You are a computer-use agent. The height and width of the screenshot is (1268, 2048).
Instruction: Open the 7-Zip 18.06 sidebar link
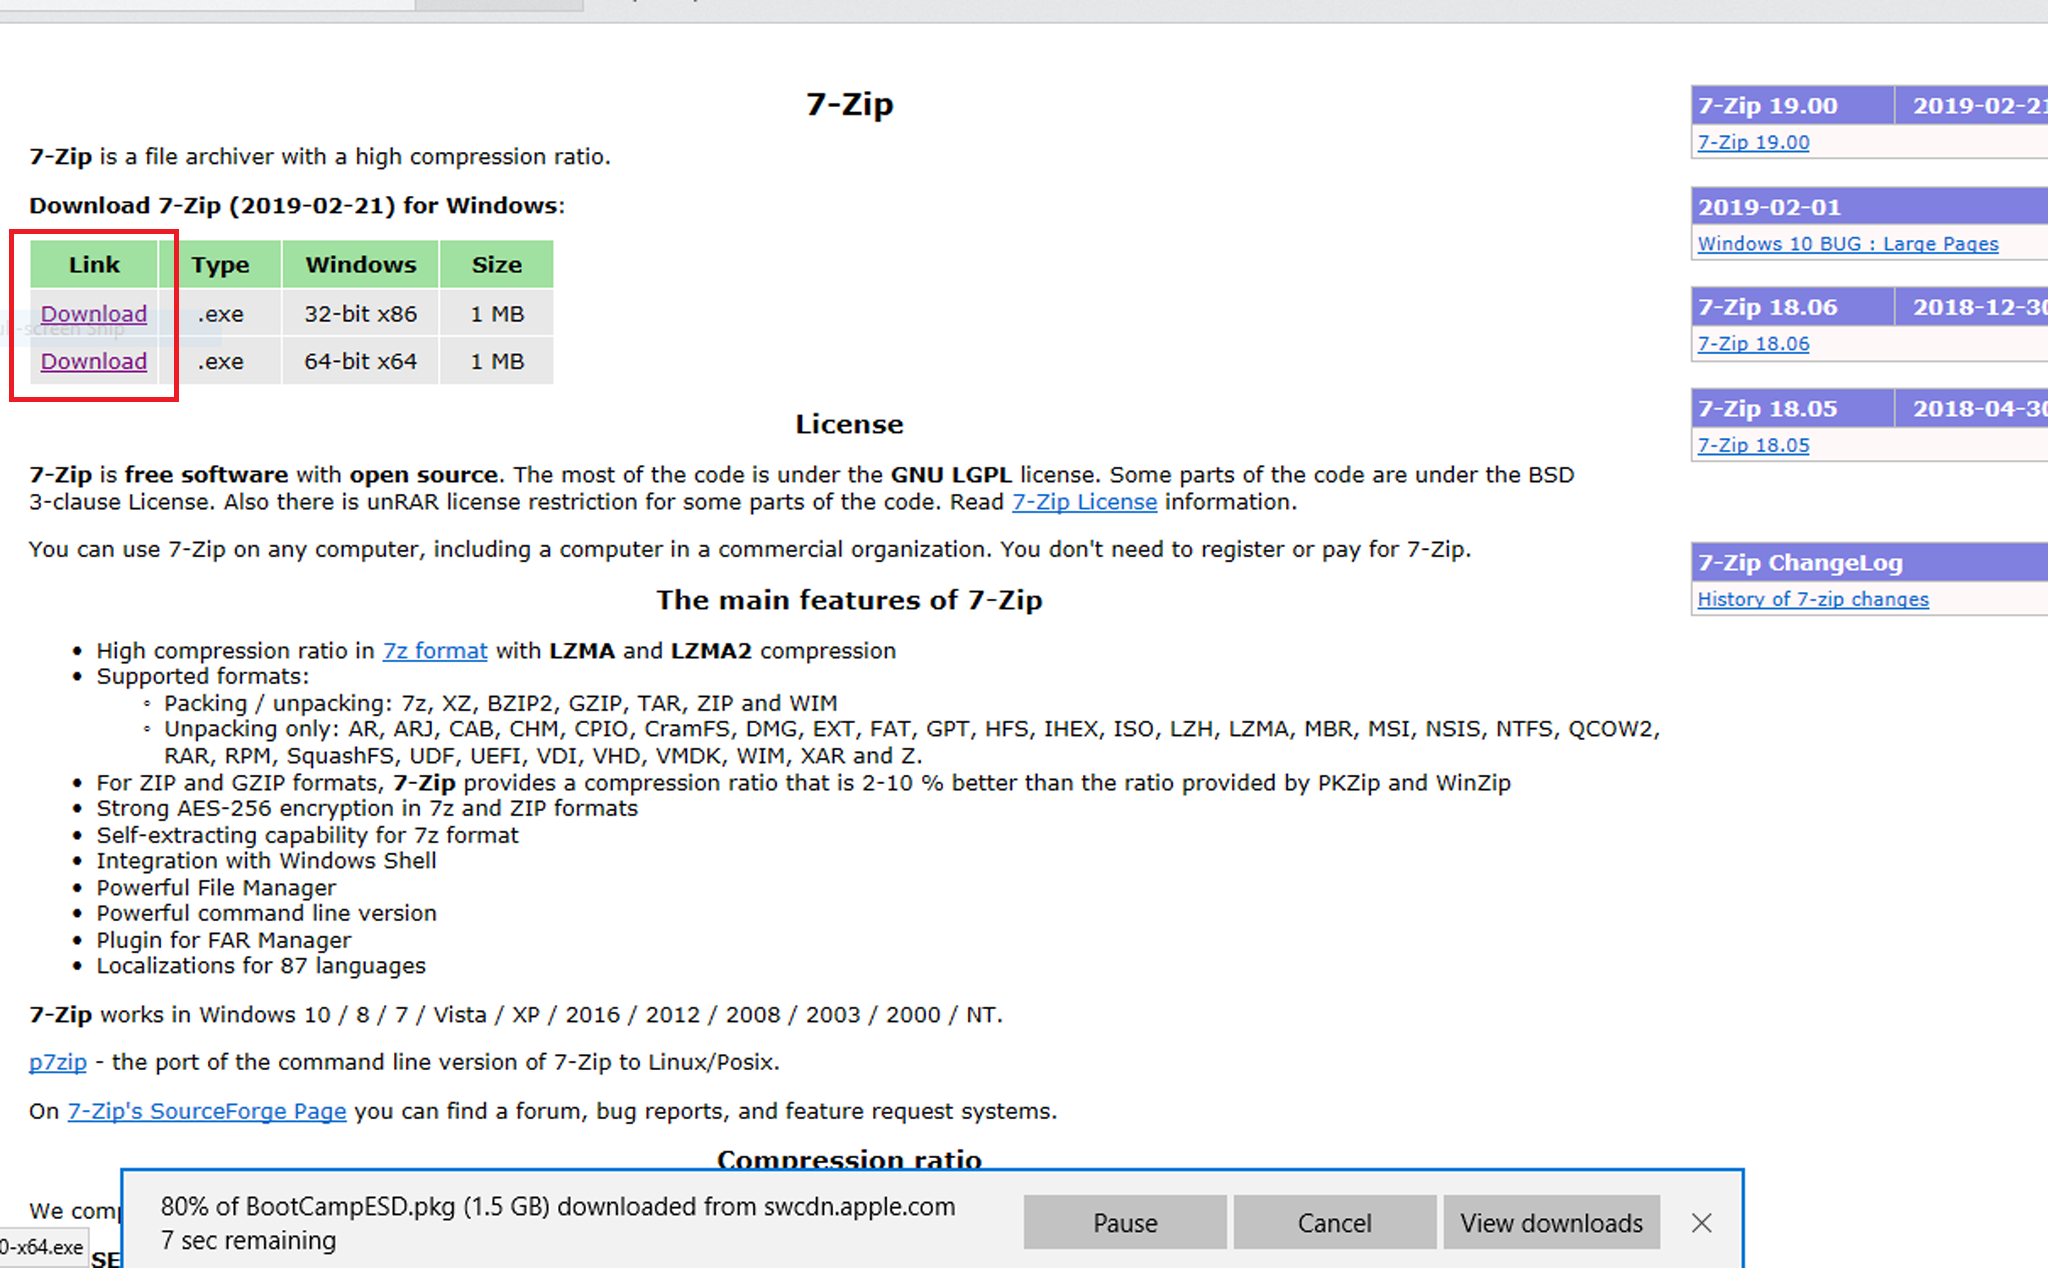(x=1753, y=344)
